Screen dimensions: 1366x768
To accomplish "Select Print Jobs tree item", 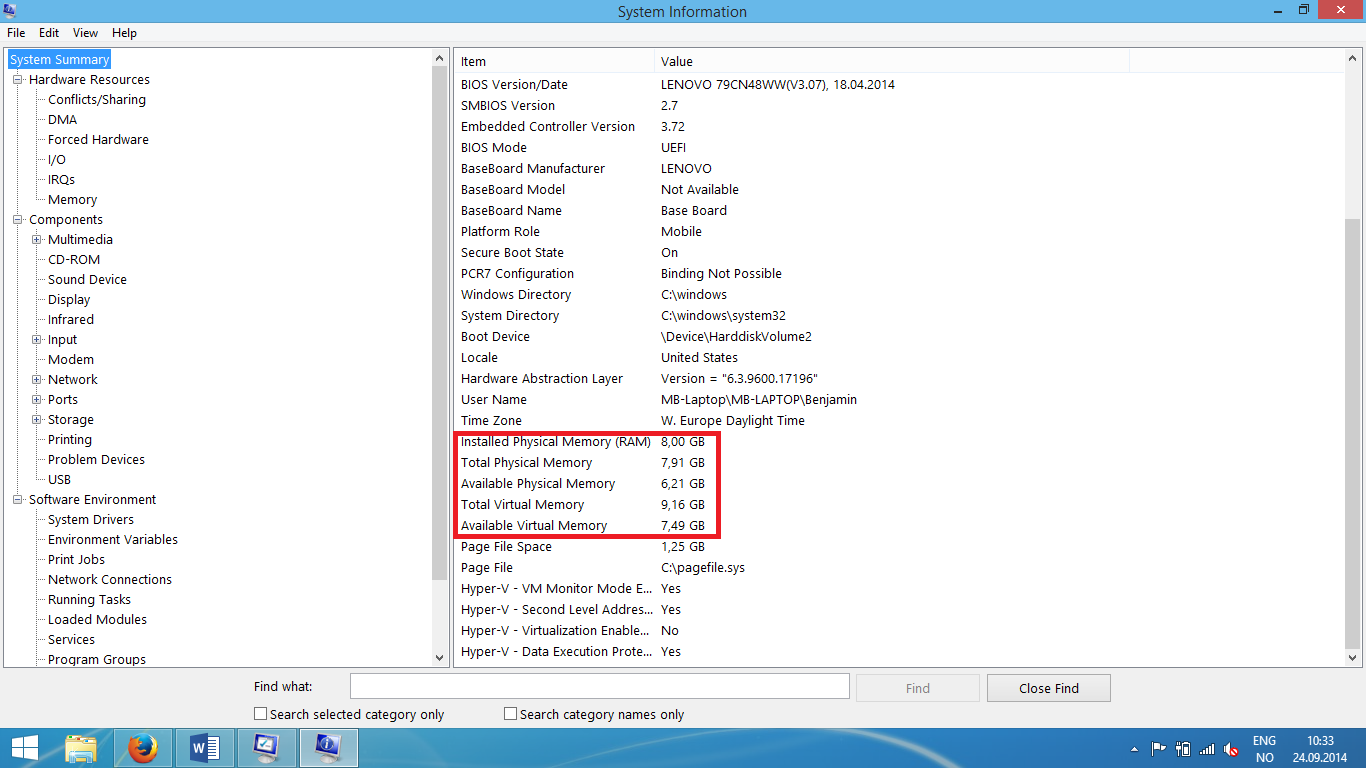I will (77, 560).
